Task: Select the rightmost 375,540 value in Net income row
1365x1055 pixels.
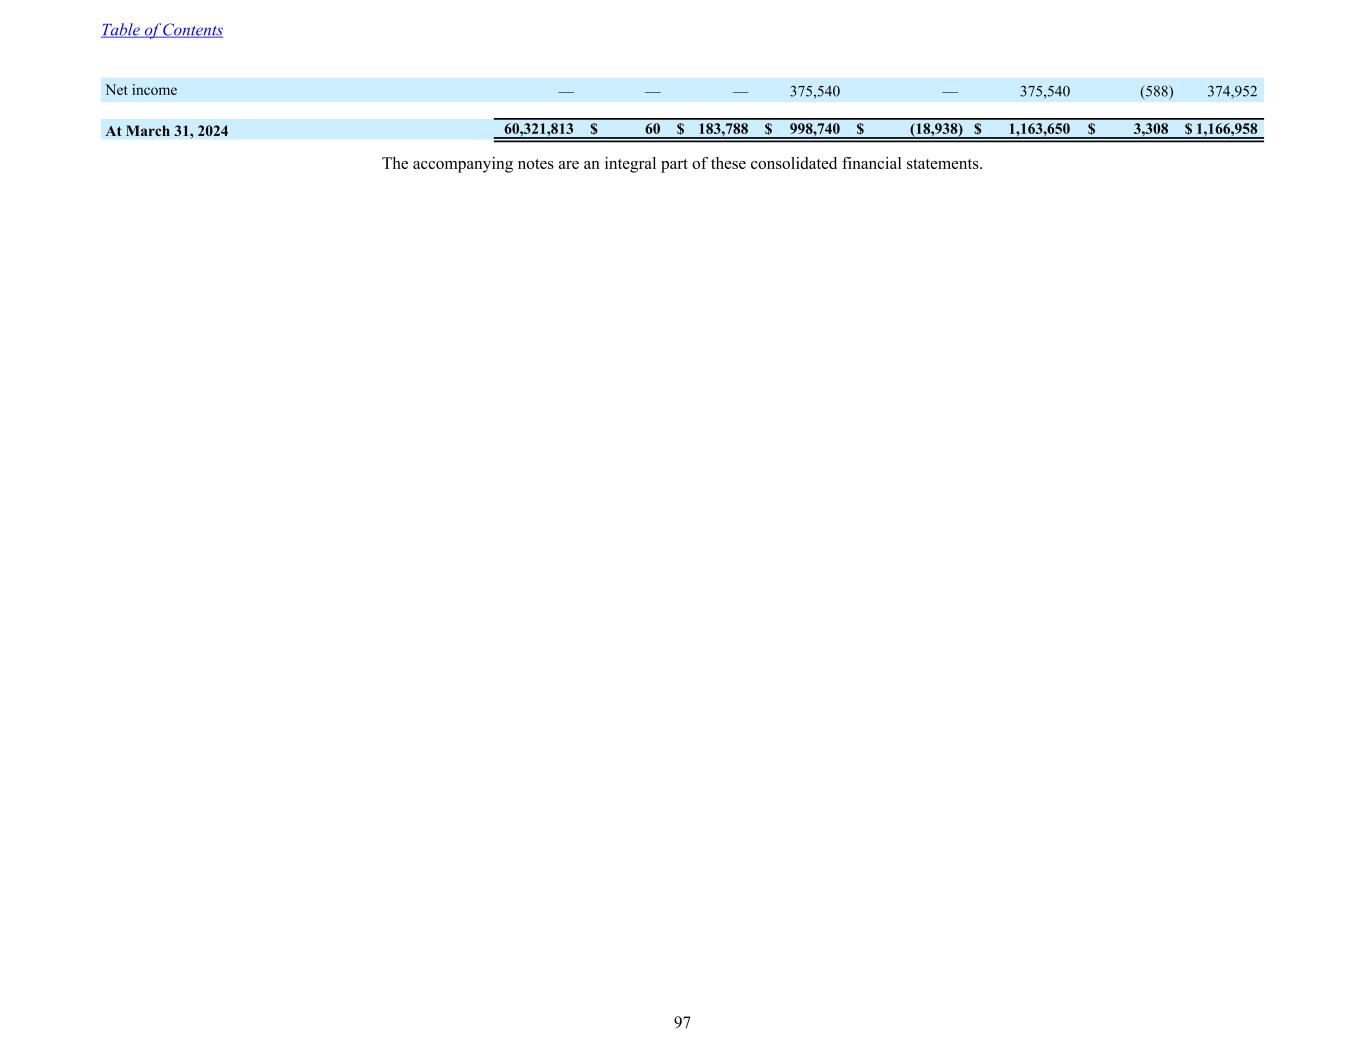Action: coord(1044,91)
